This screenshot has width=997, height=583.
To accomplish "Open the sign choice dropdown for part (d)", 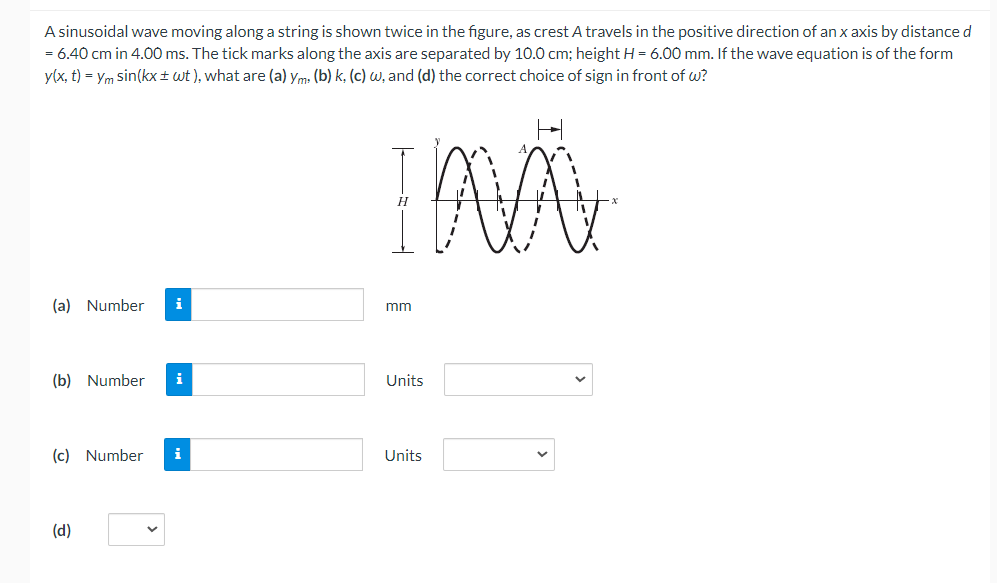I will 136,529.
